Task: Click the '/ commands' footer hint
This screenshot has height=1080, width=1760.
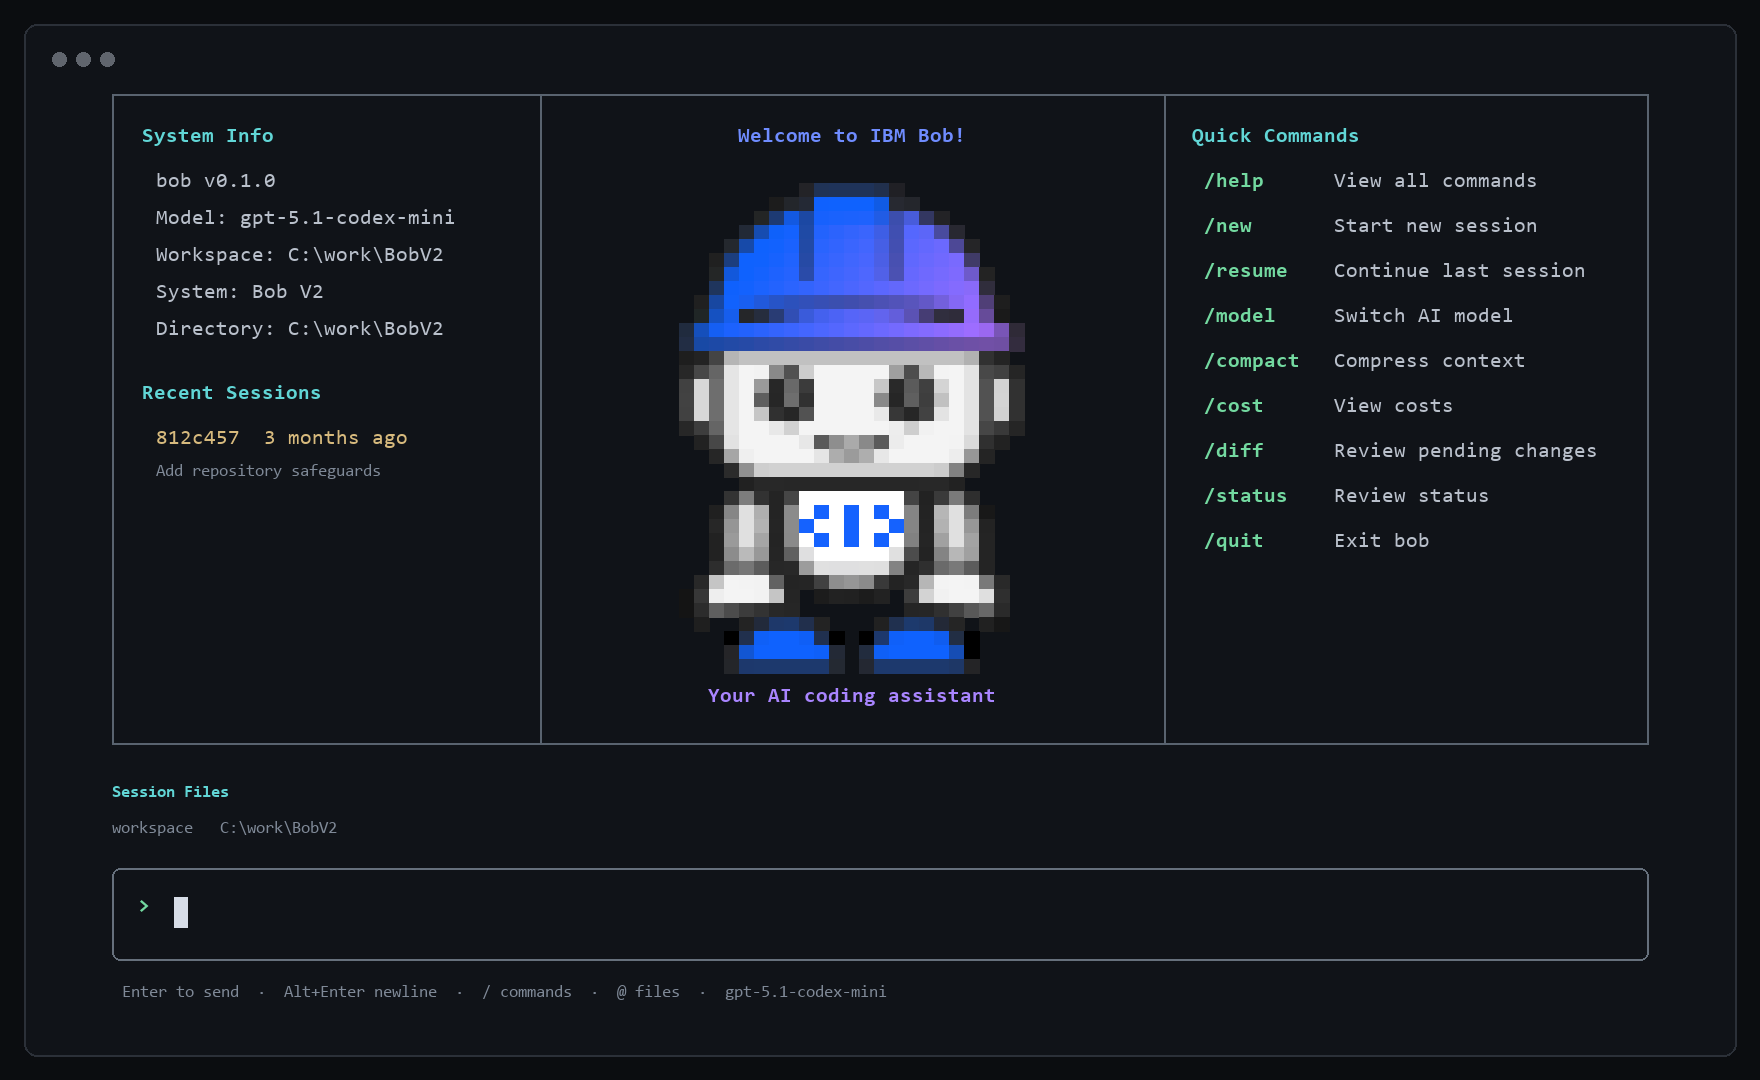Action: click(527, 992)
